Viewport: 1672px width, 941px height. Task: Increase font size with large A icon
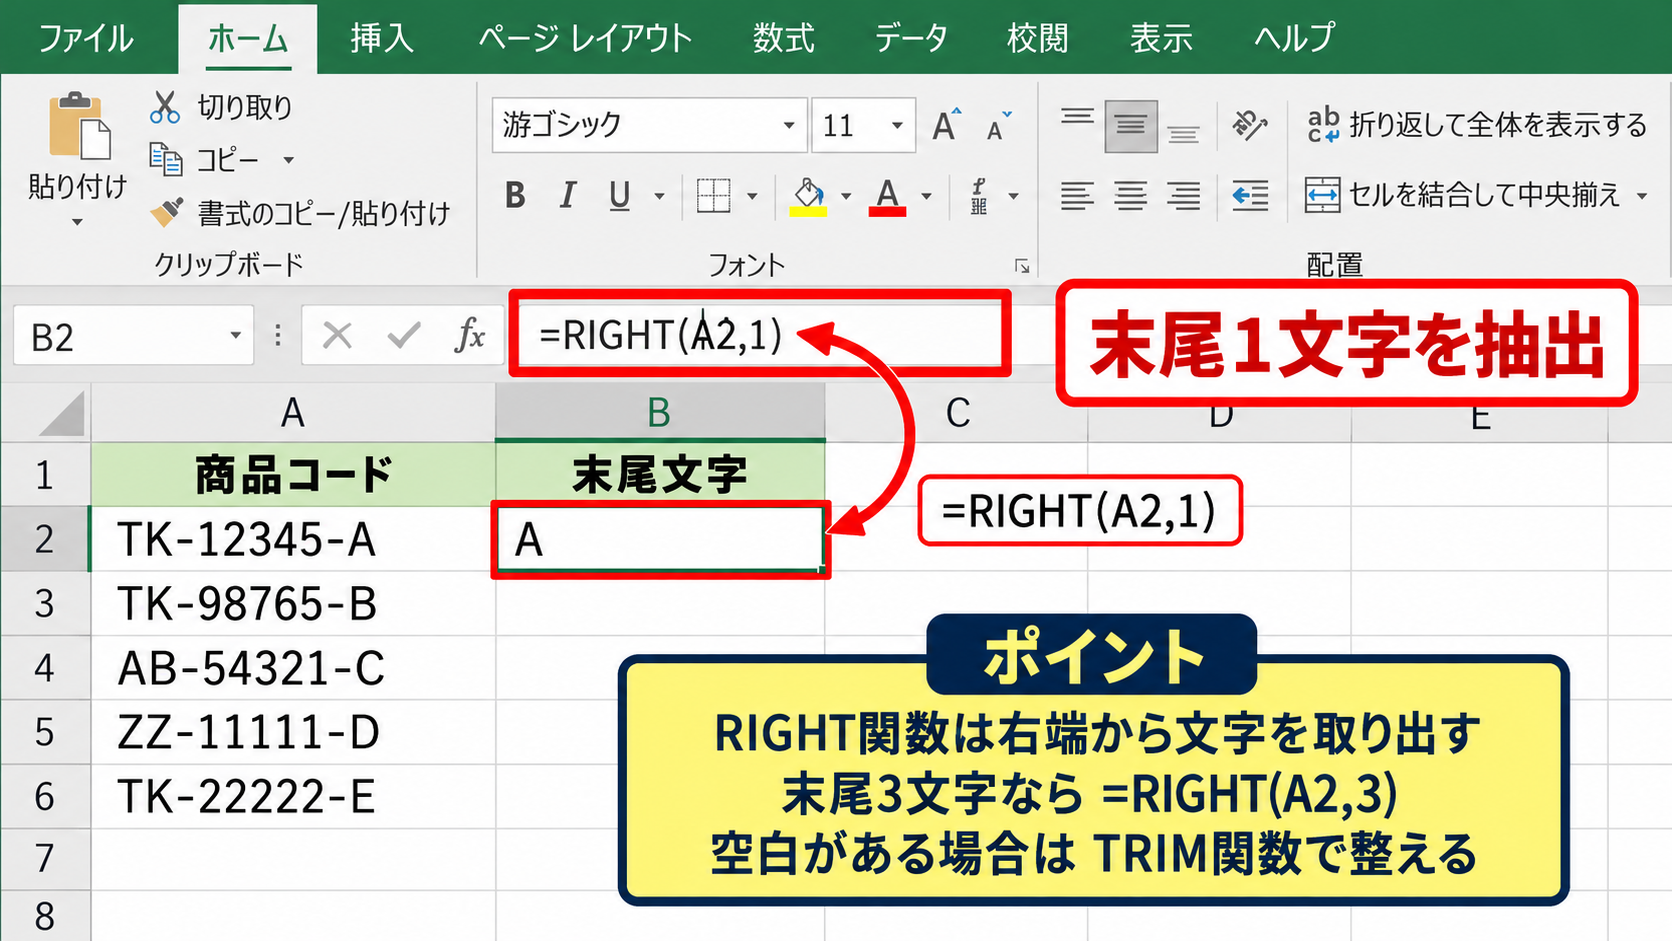pos(945,125)
